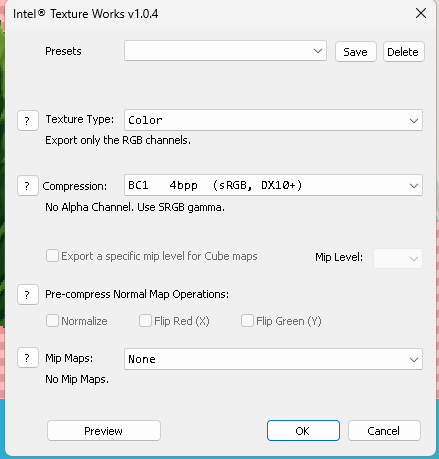Open the Mip Maps help button
The height and width of the screenshot is (459, 439).
[28, 358]
